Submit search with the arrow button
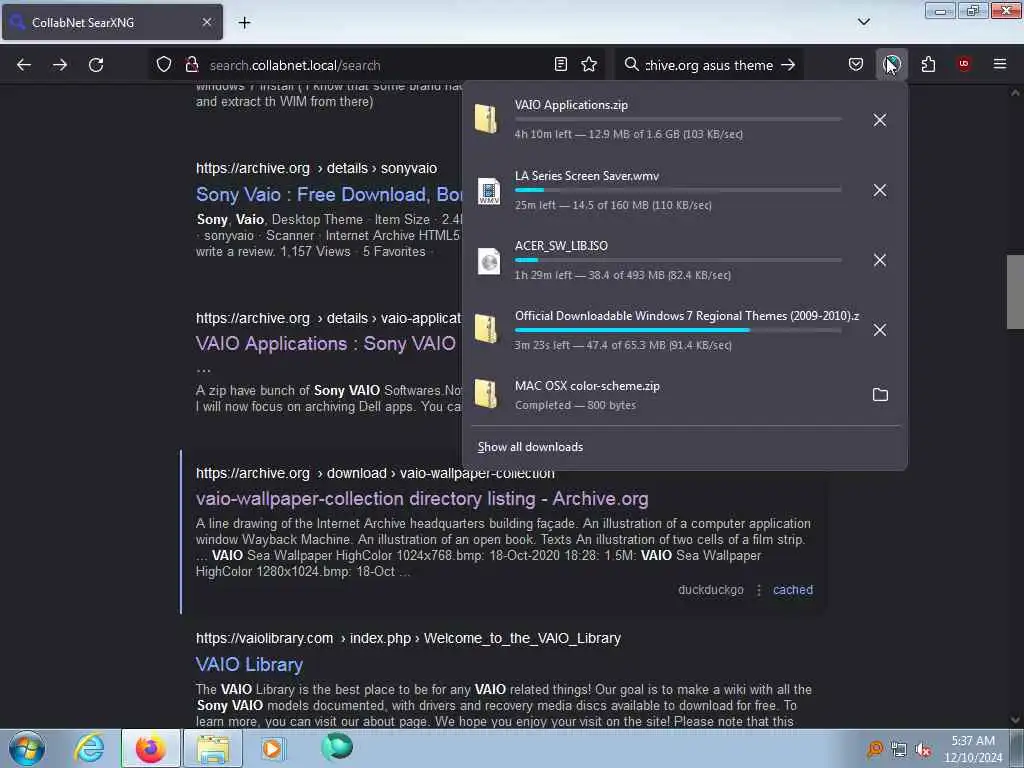1024x768 pixels. 788,65
